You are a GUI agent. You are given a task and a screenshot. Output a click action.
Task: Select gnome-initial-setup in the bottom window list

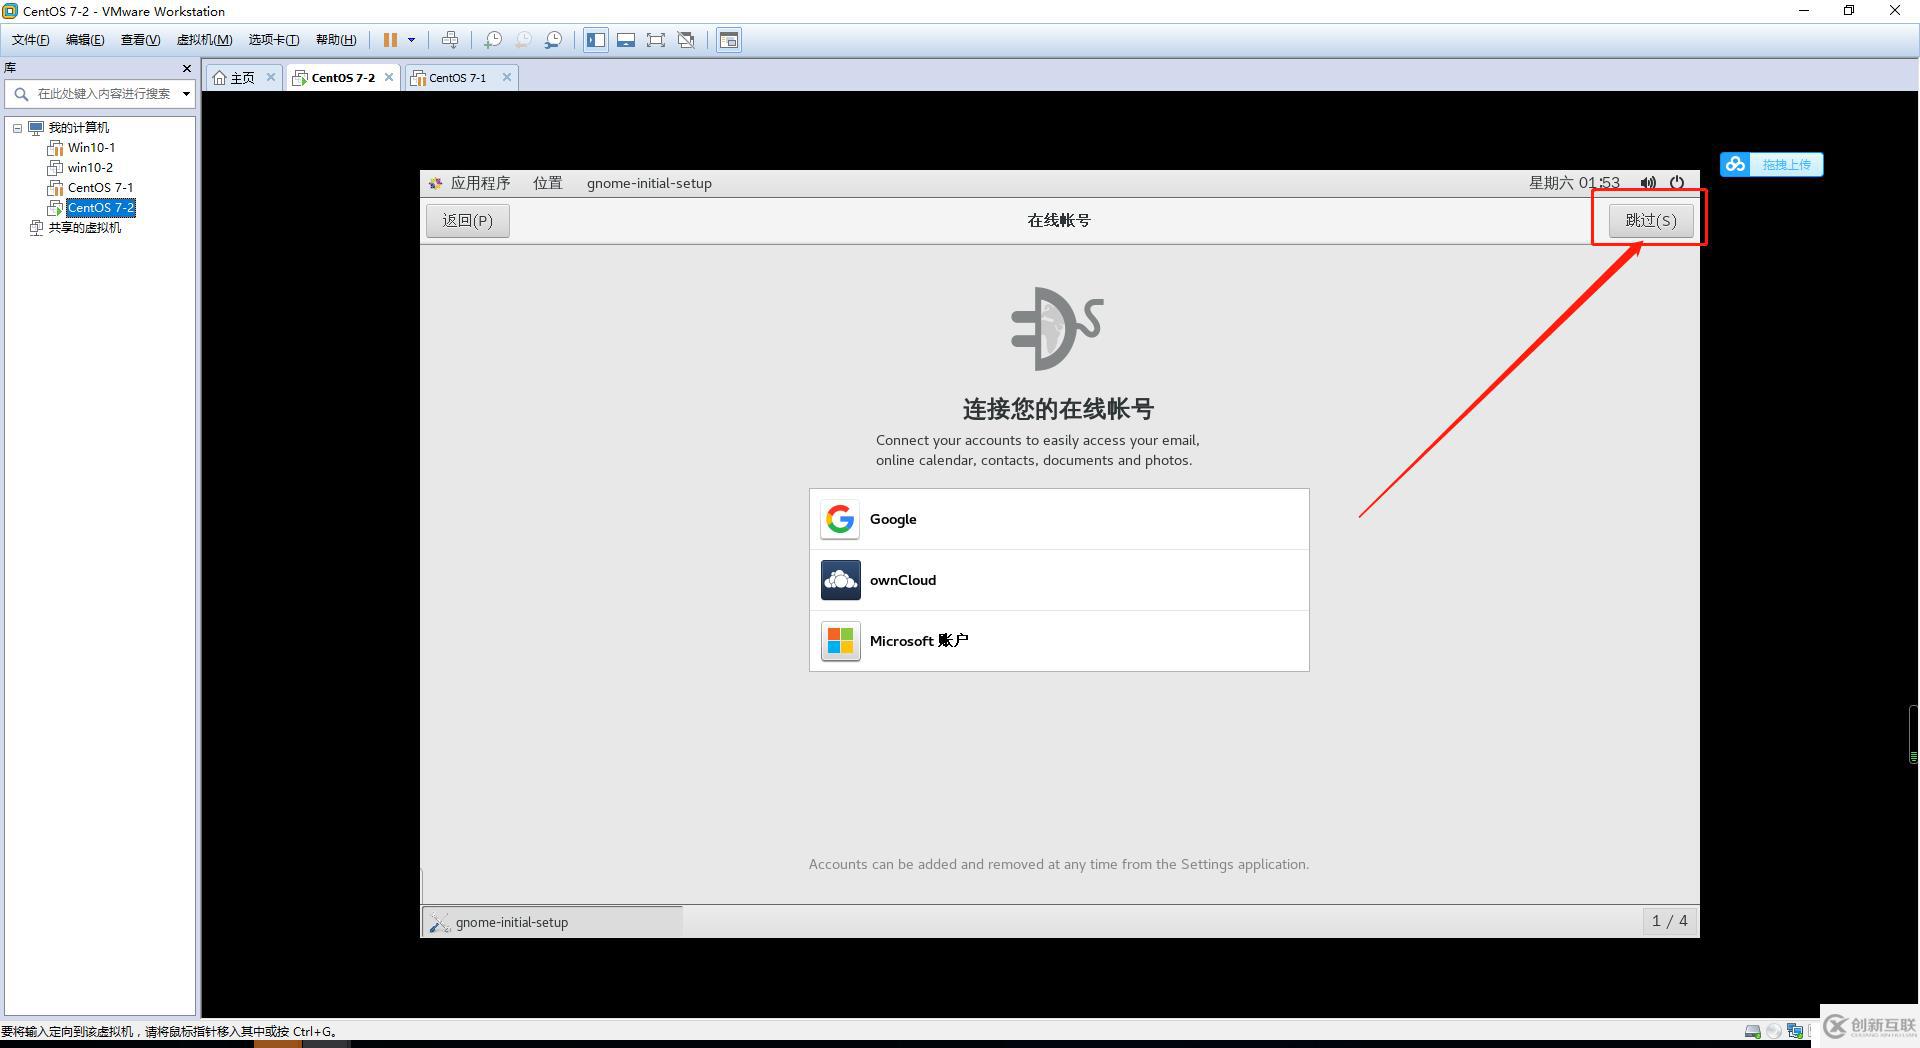552,922
